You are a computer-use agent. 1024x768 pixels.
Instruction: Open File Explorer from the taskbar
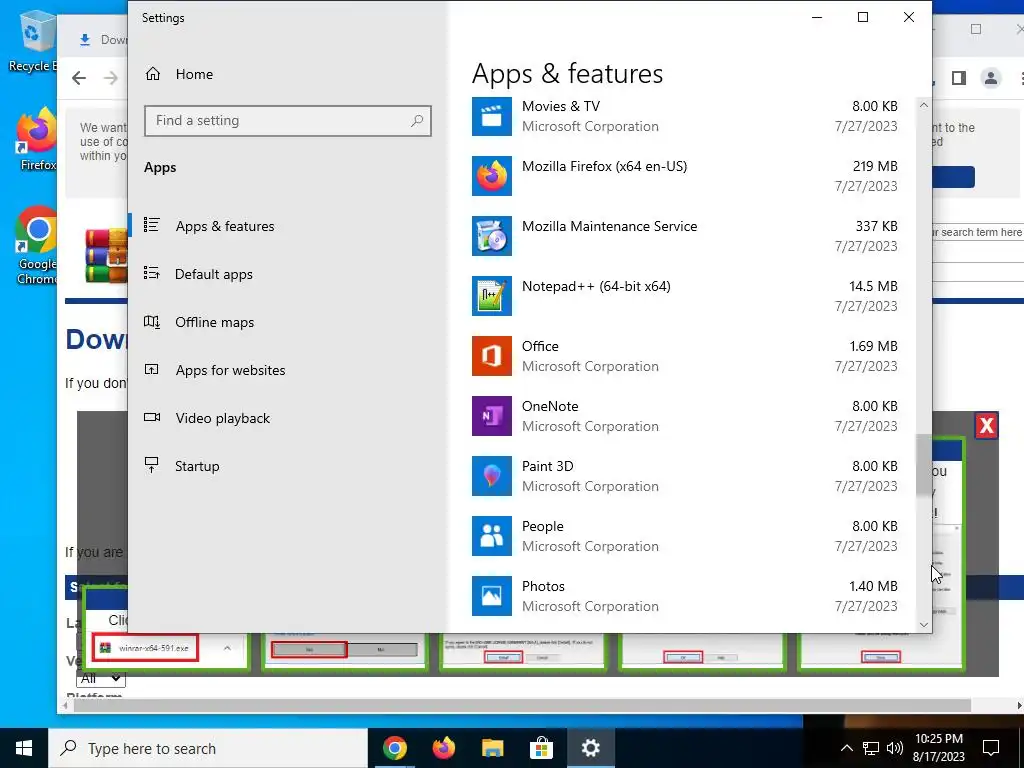[x=493, y=748]
